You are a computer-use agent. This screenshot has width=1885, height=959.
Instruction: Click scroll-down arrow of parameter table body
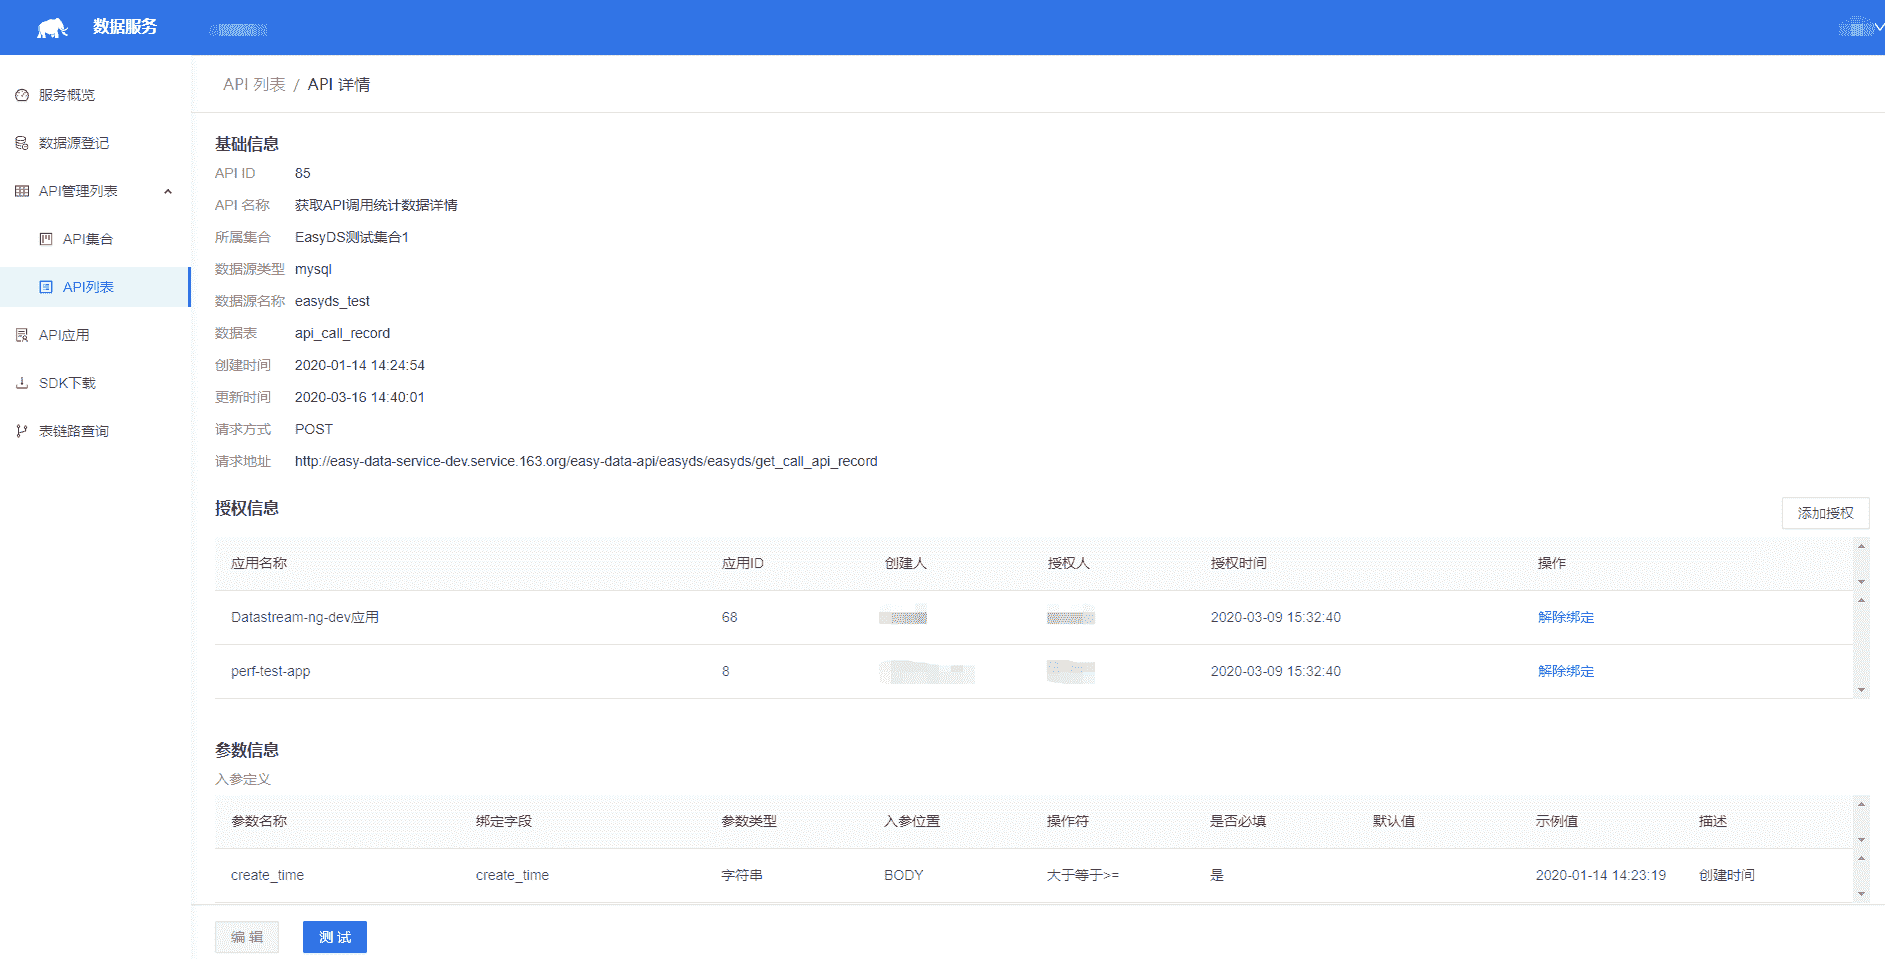click(1861, 893)
